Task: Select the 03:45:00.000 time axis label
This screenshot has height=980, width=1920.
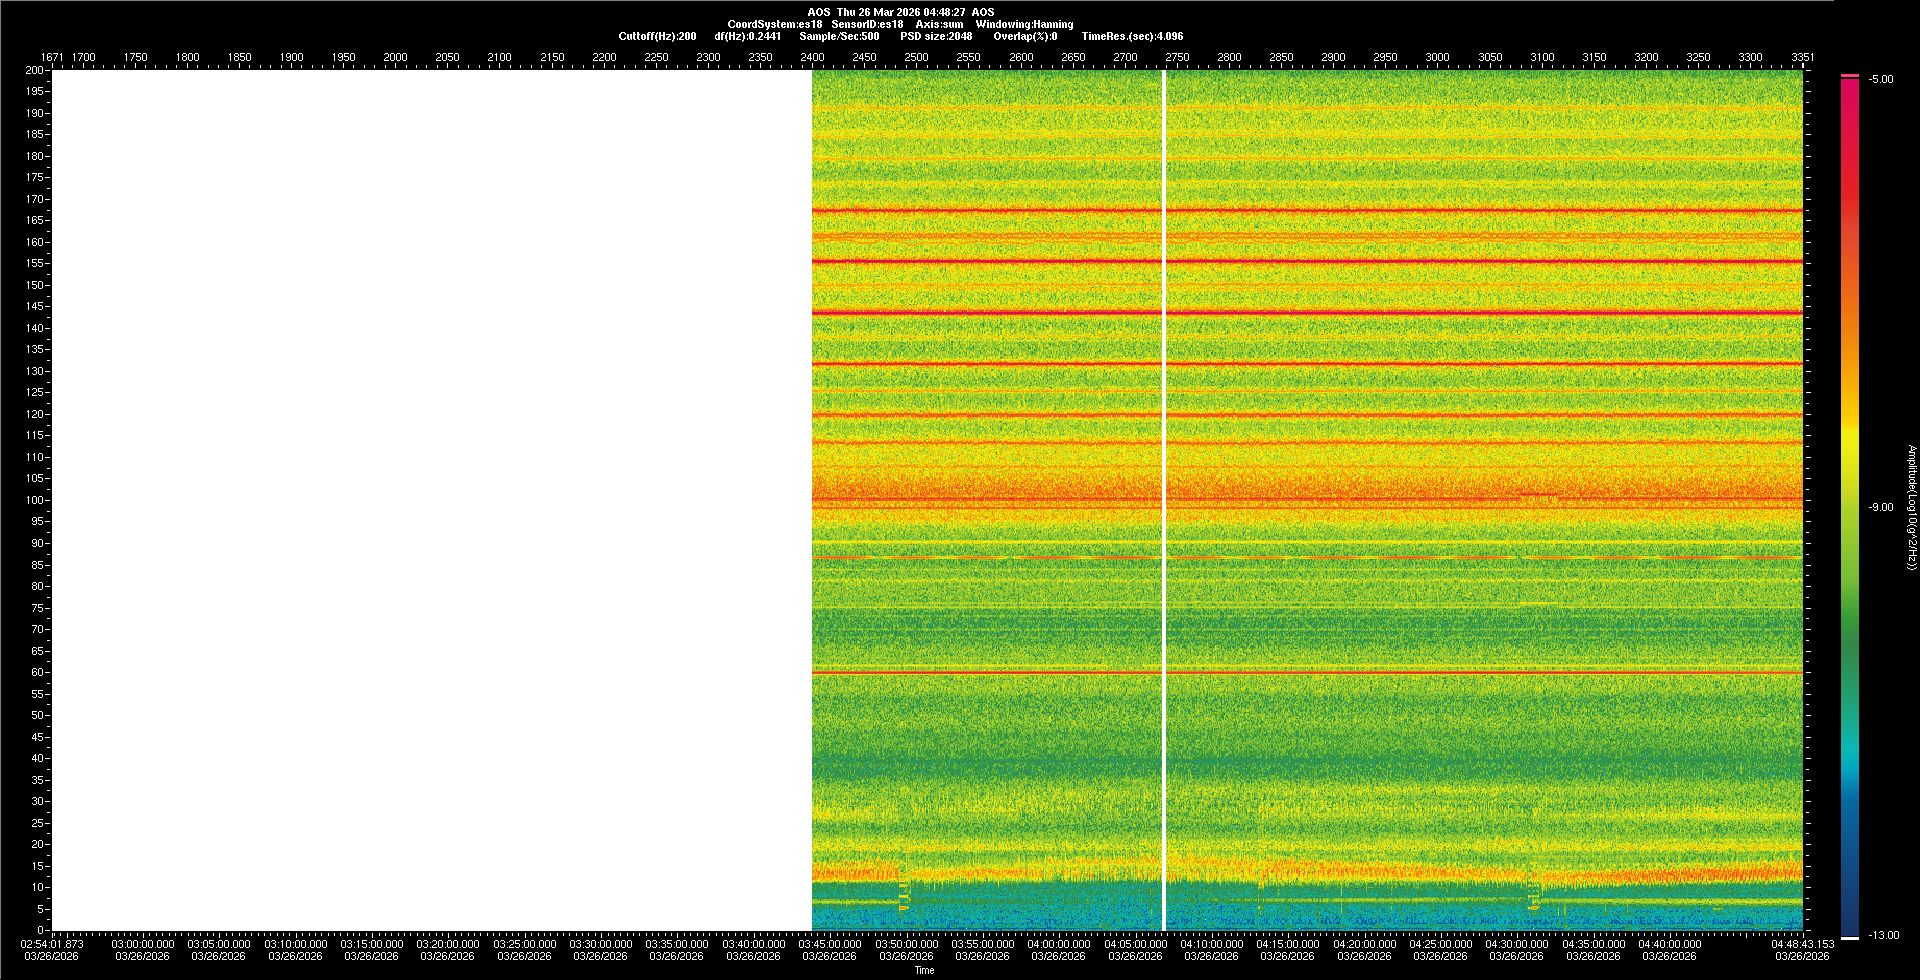Action: click(829, 944)
